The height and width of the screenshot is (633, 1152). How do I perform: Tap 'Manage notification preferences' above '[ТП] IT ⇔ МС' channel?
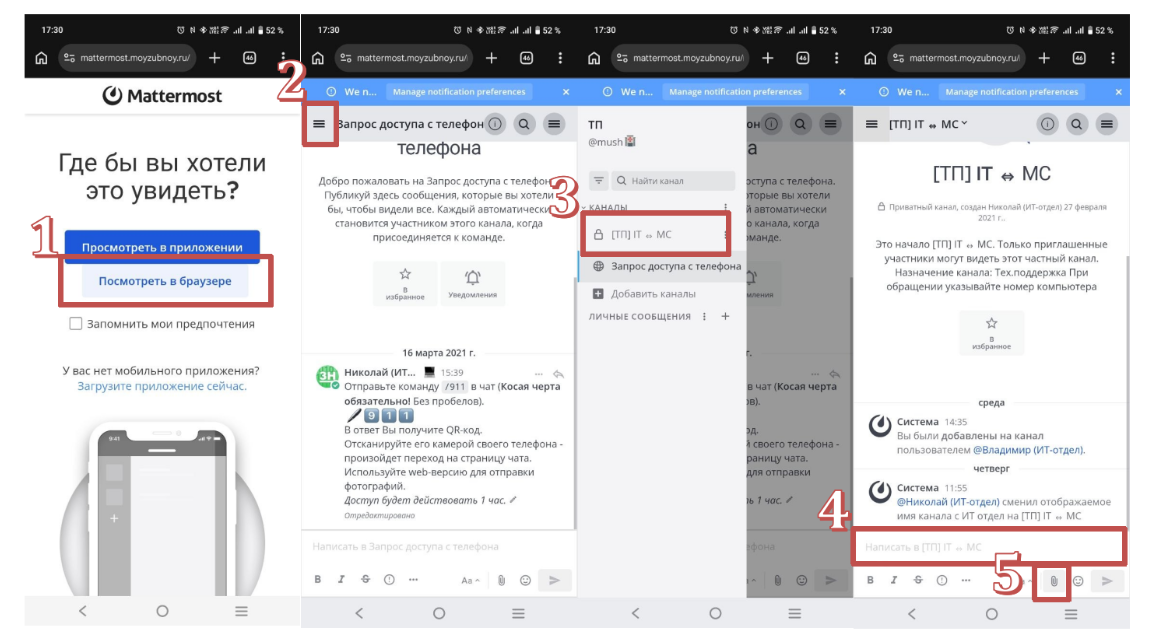1012,92
